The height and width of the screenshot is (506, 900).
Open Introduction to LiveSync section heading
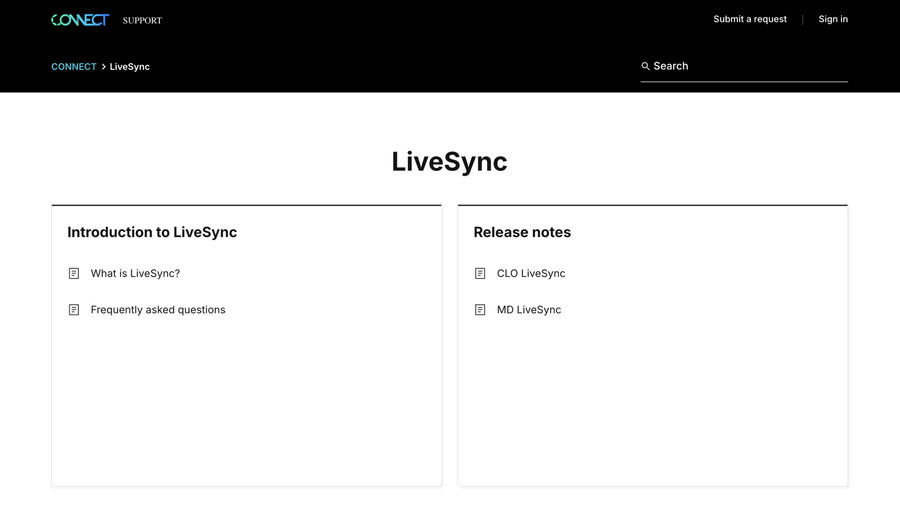[x=152, y=232]
